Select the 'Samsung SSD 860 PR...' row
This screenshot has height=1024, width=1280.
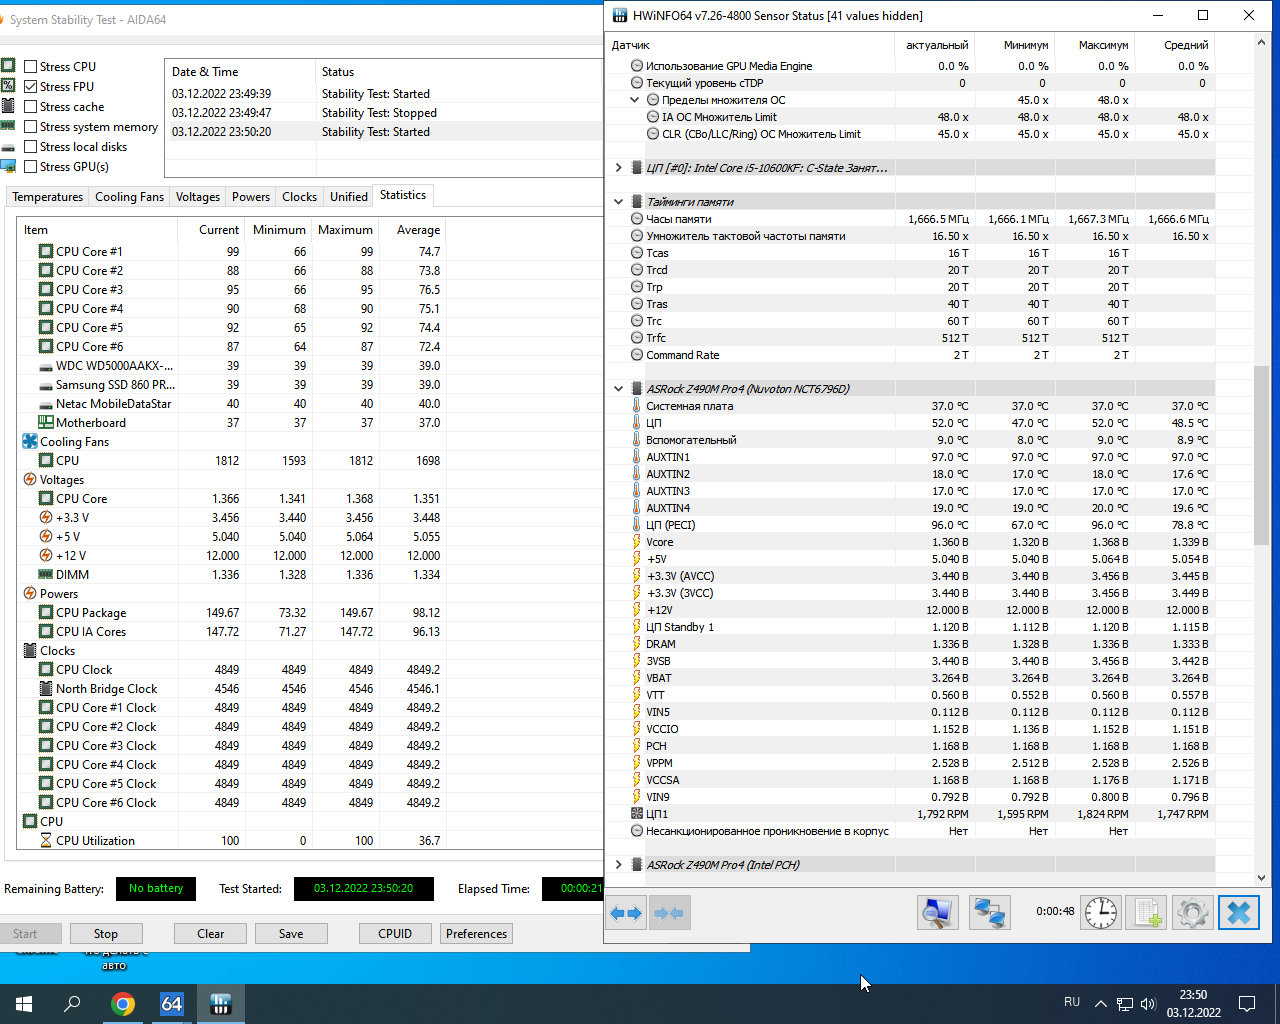pos(232,385)
